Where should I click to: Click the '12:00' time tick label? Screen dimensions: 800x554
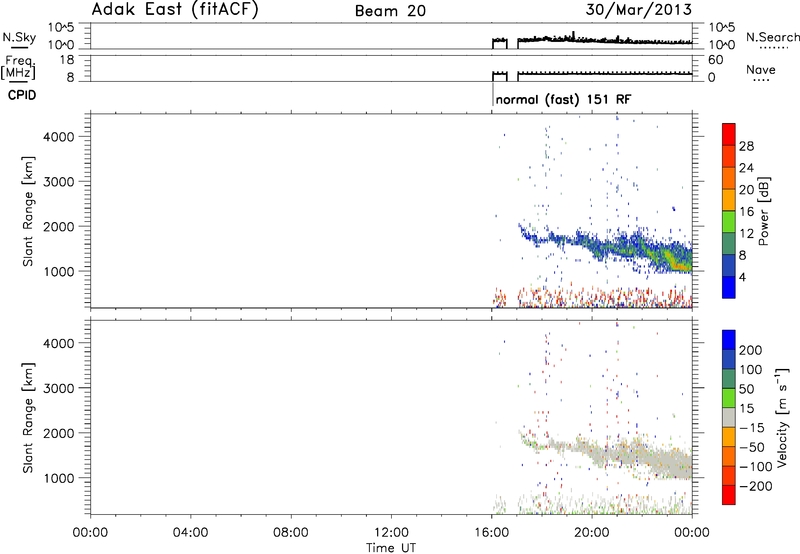[391, 533]
